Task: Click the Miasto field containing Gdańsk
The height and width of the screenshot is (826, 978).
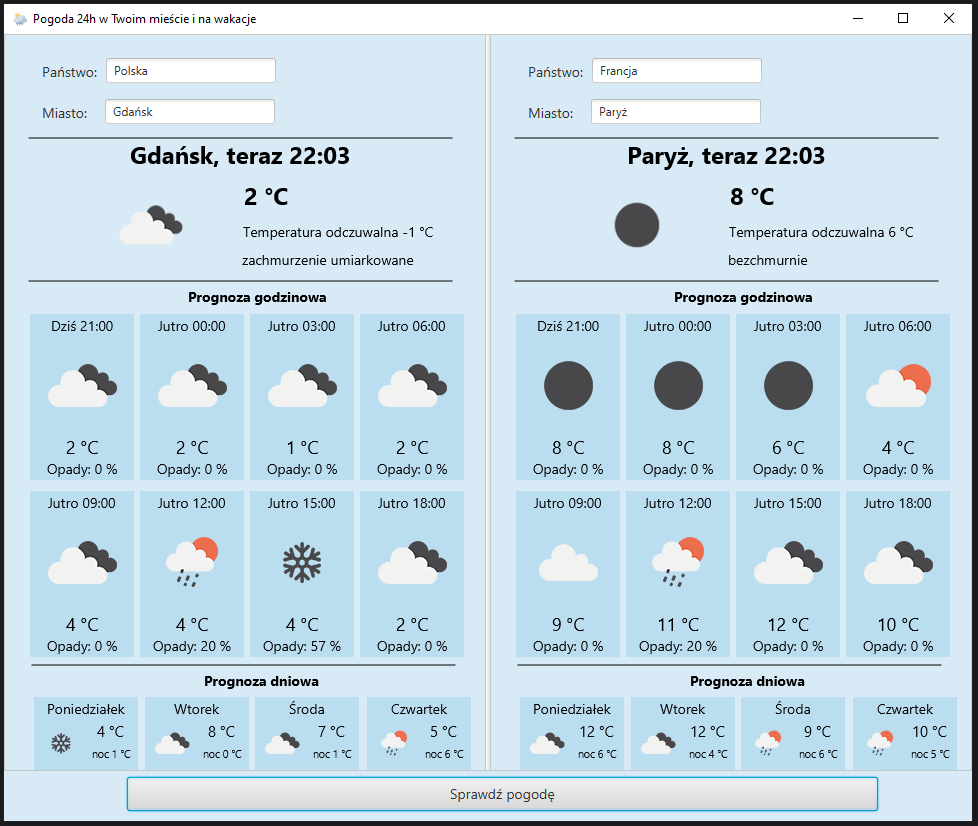Action: point(189,112)
